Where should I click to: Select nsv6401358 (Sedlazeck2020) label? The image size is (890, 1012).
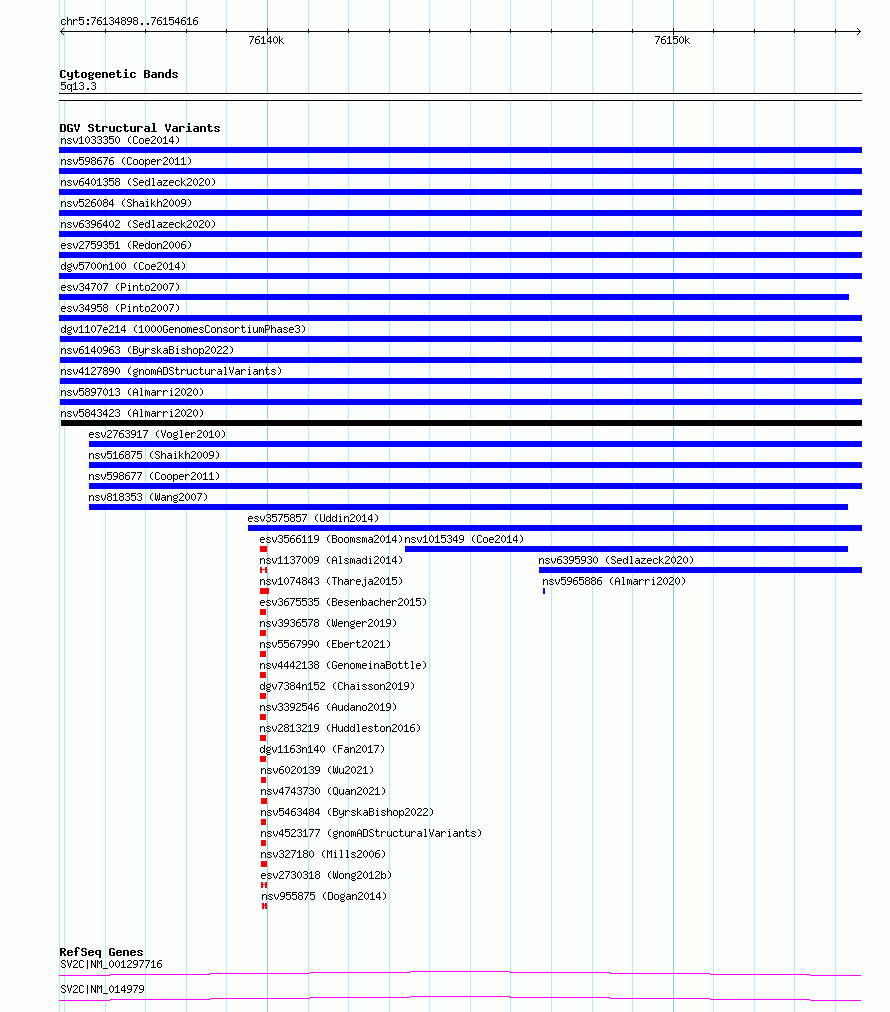pyautogui.click(x=138, y=182)
